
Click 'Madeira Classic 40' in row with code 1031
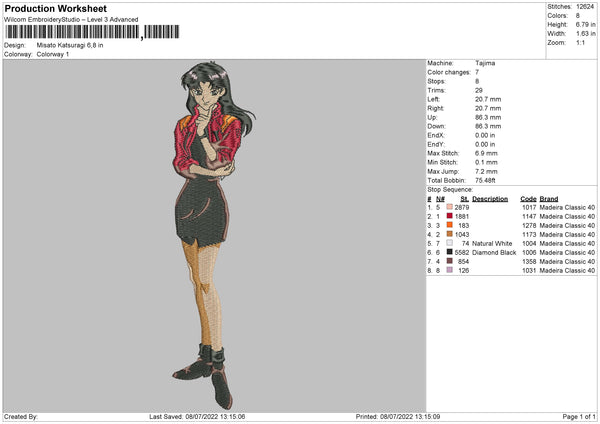coord(567,271)
